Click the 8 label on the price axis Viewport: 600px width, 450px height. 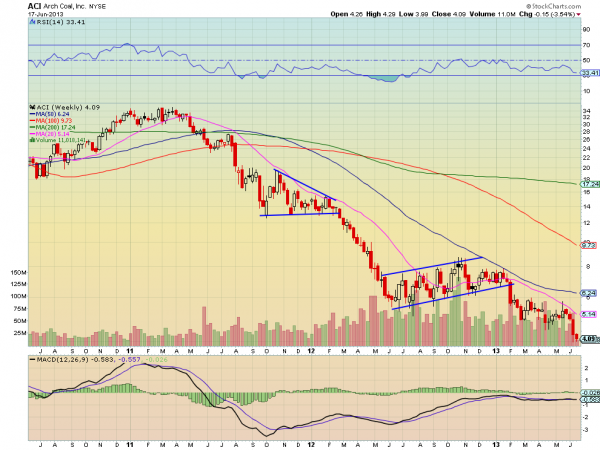tap(588, 267)
